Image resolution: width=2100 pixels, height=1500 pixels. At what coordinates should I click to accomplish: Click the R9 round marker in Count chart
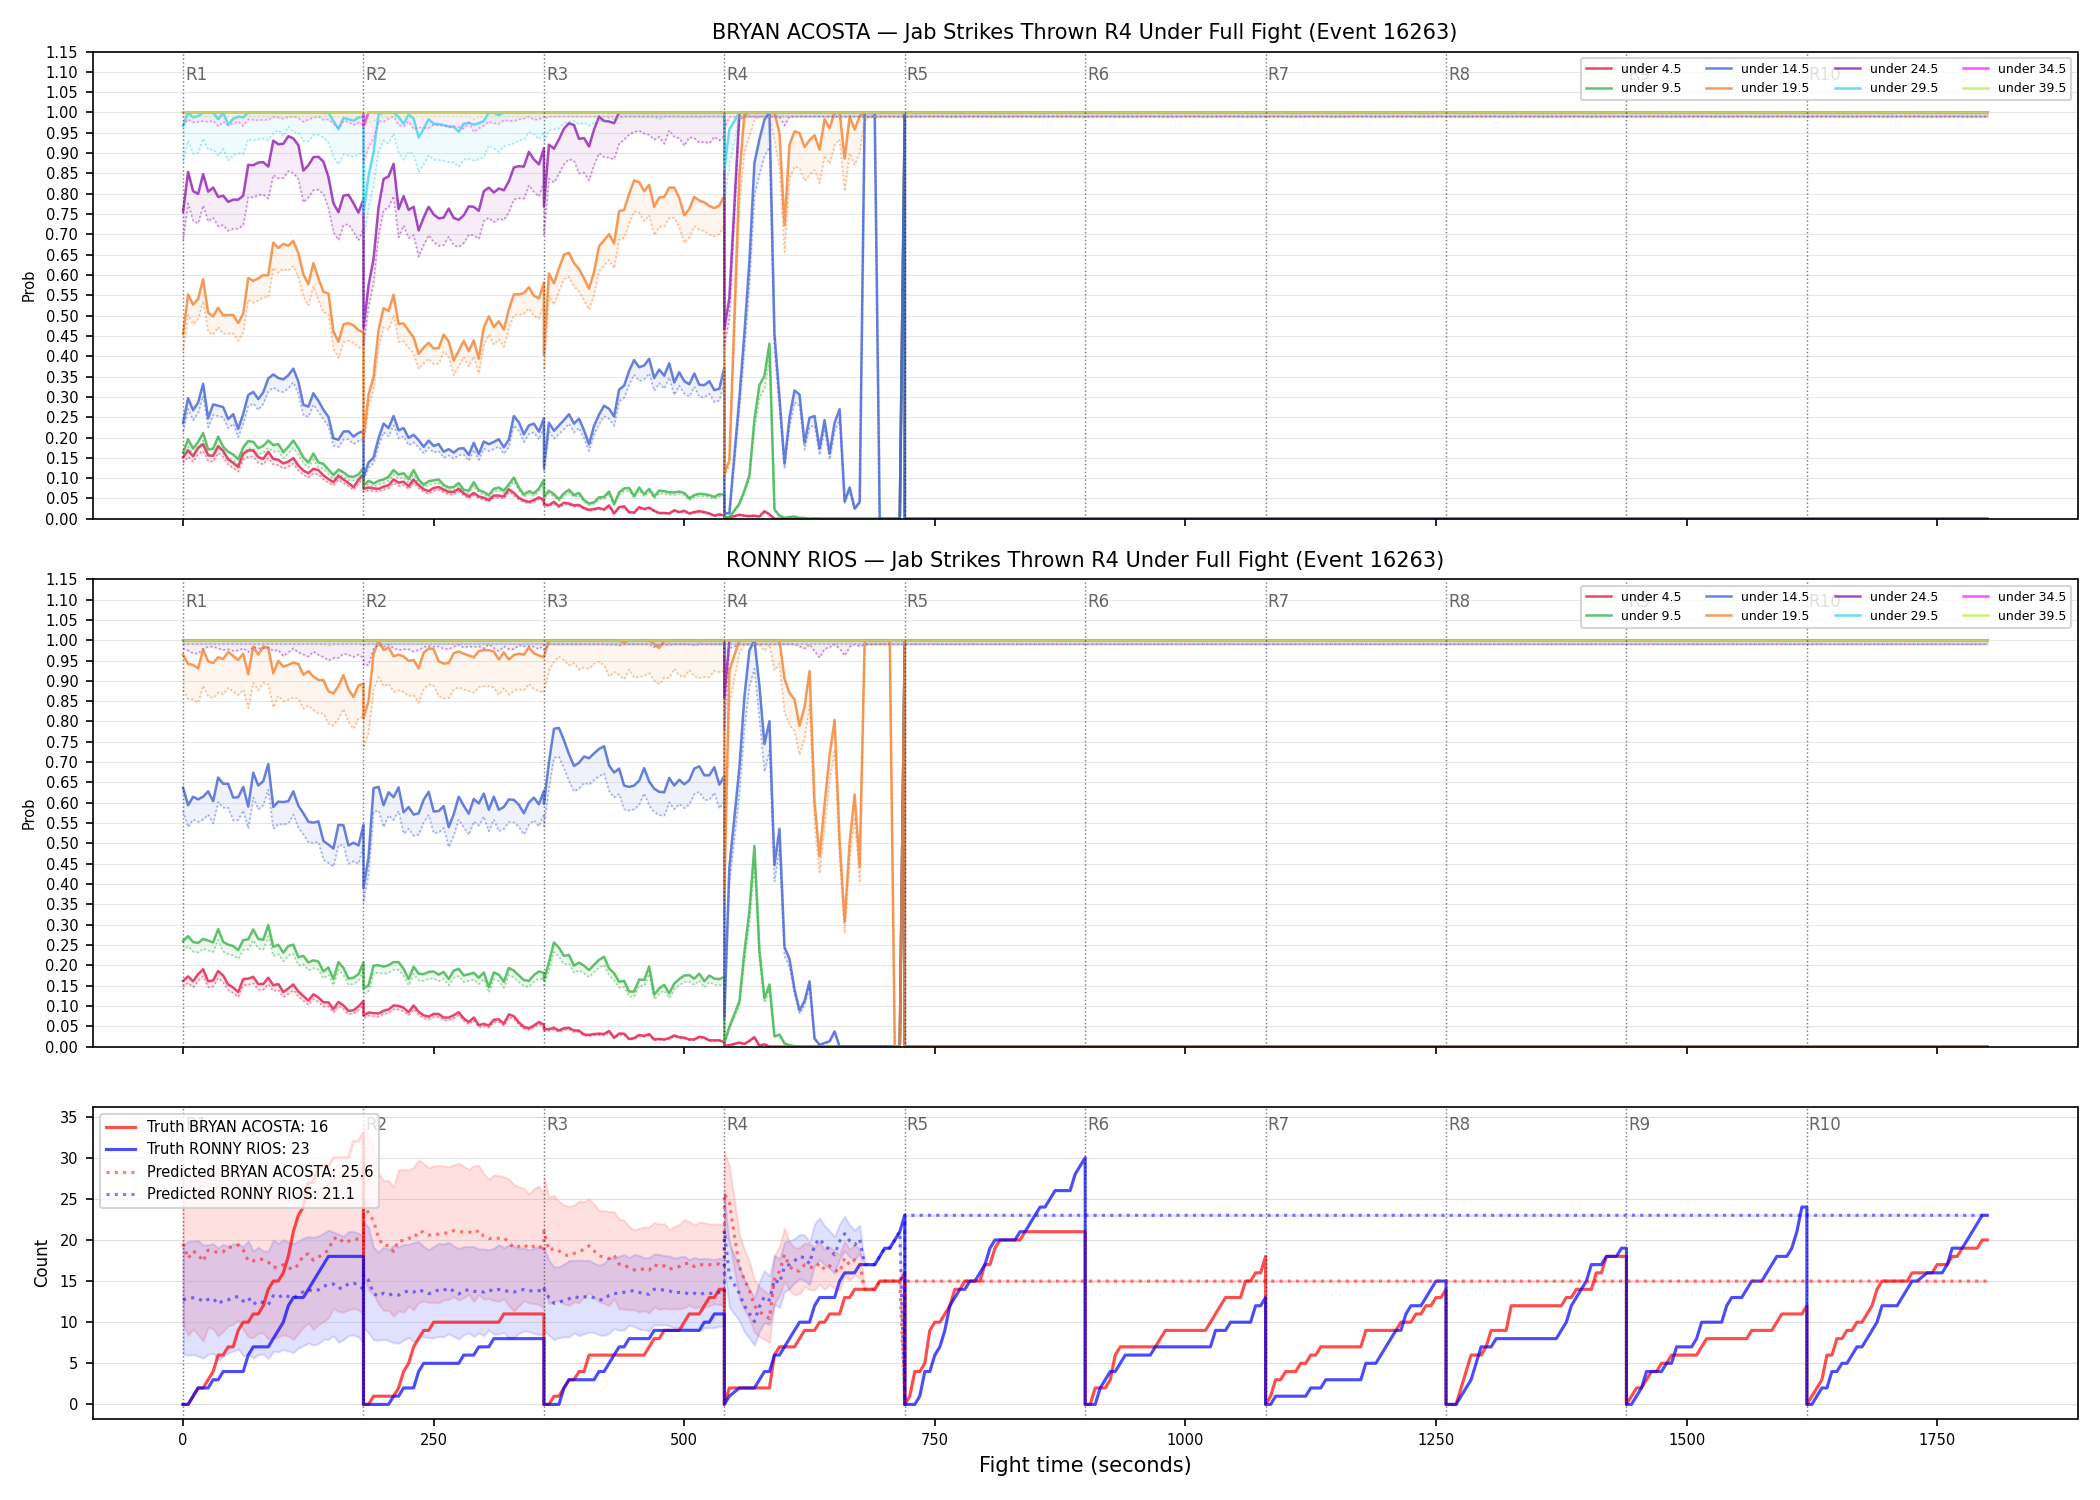(x=1639, y=1124)
